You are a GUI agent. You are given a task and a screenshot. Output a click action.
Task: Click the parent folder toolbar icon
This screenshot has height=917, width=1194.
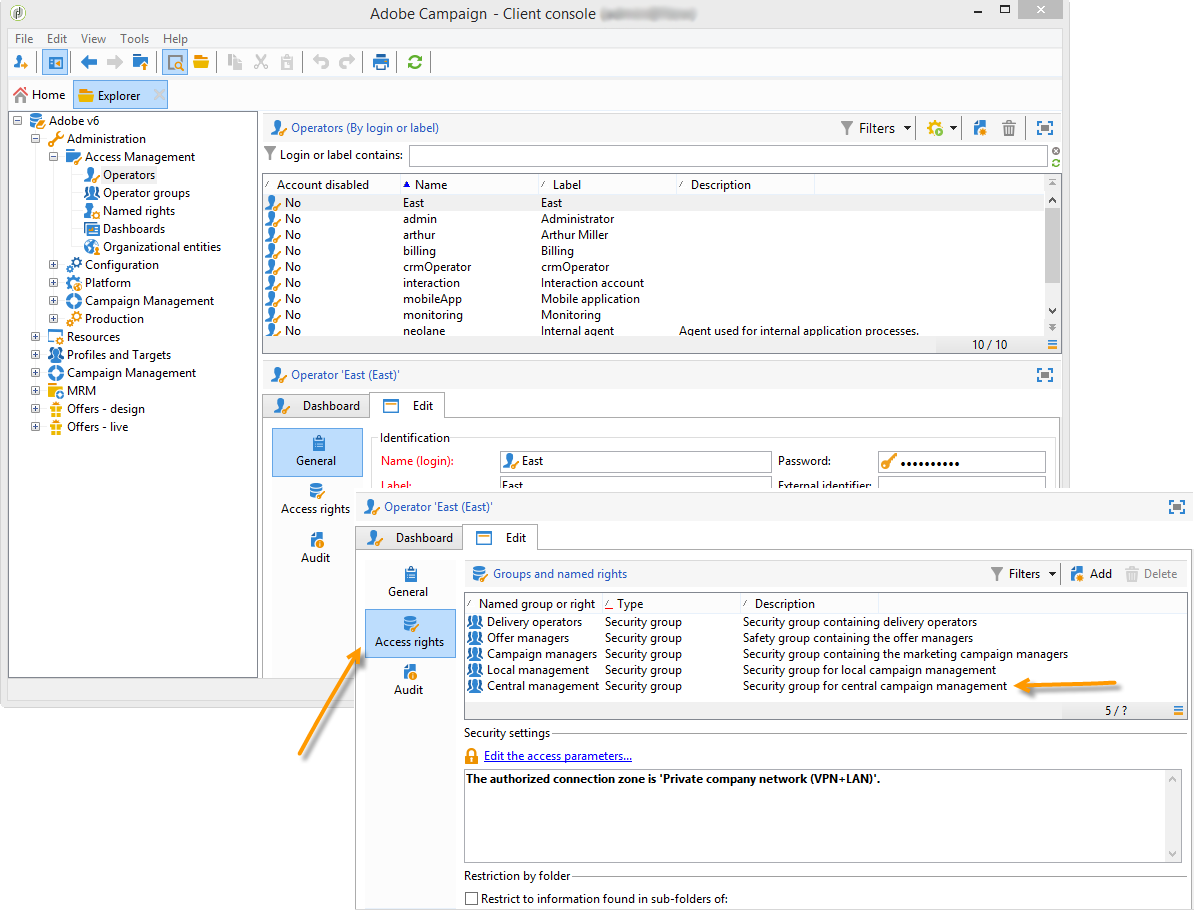(141, 62)
